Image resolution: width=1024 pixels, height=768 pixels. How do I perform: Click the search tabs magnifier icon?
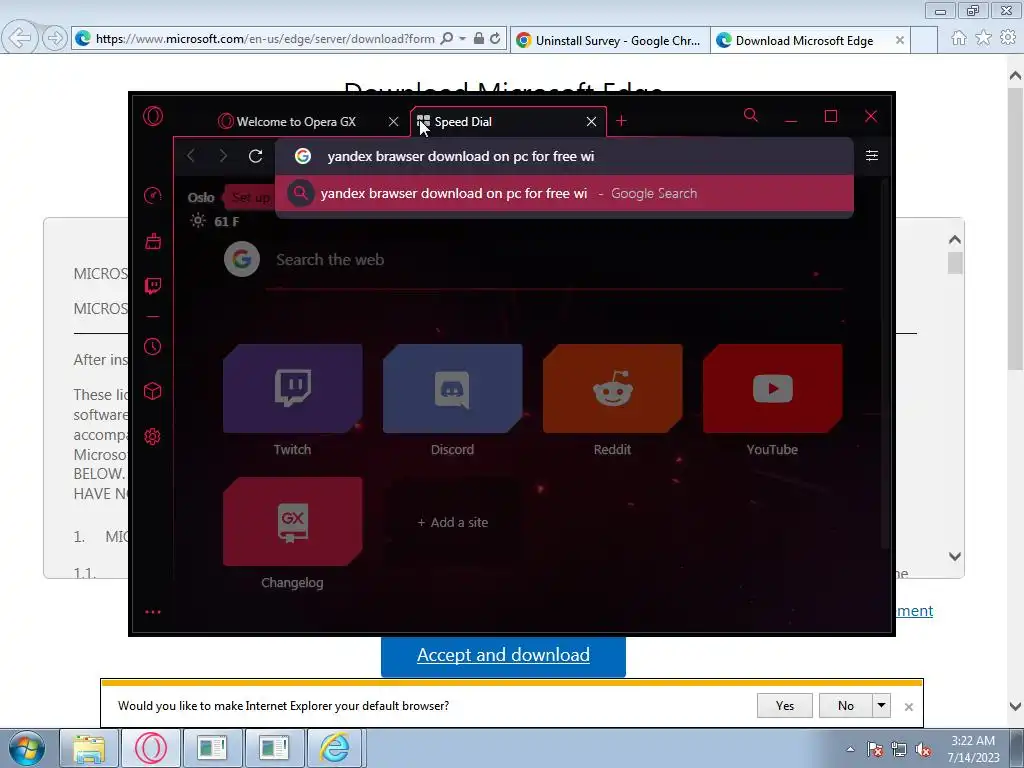(751, 116)
